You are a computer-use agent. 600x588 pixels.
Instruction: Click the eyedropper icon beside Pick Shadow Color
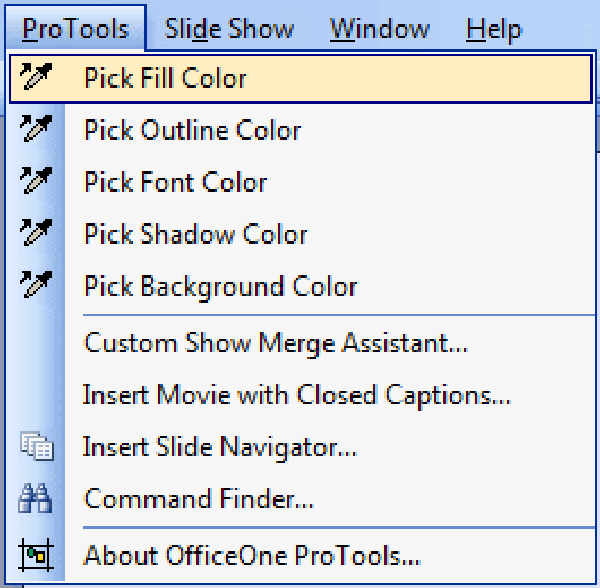coord(36,234)
